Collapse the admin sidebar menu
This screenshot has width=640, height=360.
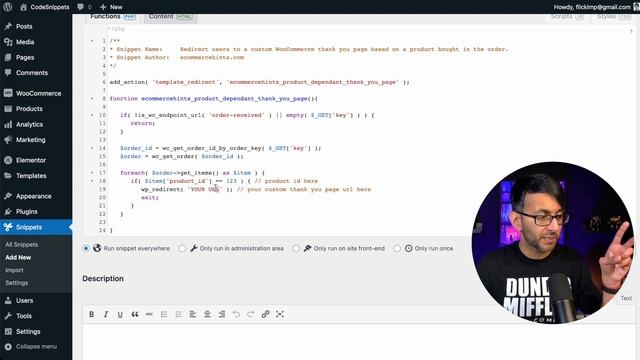(x=31, y=347)
